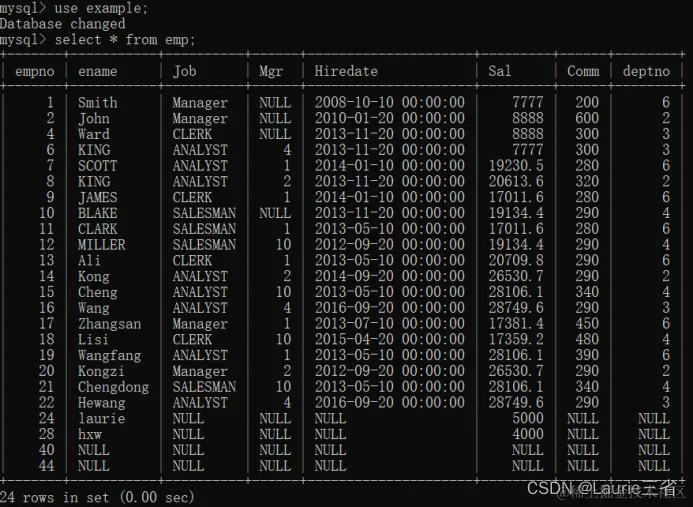Click the Hiredate column header
The width and height of the screenshot is (693, 507).
coord(346,71)
